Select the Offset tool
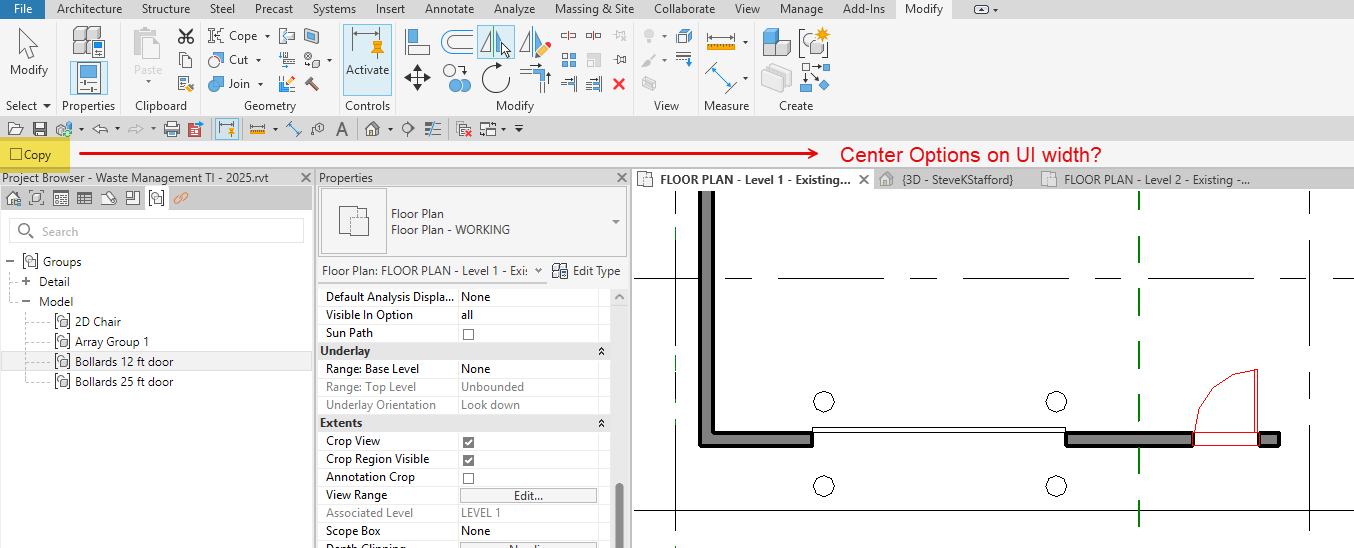This screenshot has height=548, width=1354. 457,41
